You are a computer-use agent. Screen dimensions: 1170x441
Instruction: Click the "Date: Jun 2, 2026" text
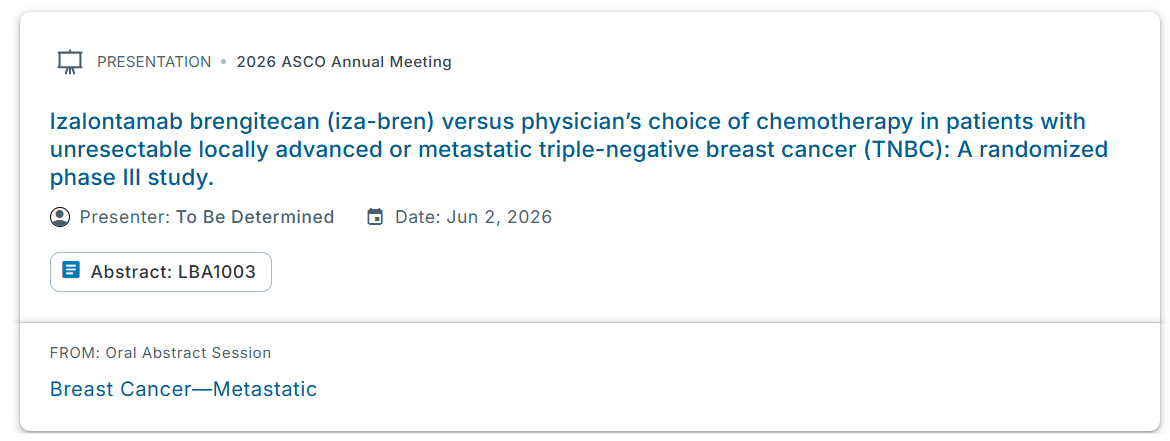tap(473, 217)
